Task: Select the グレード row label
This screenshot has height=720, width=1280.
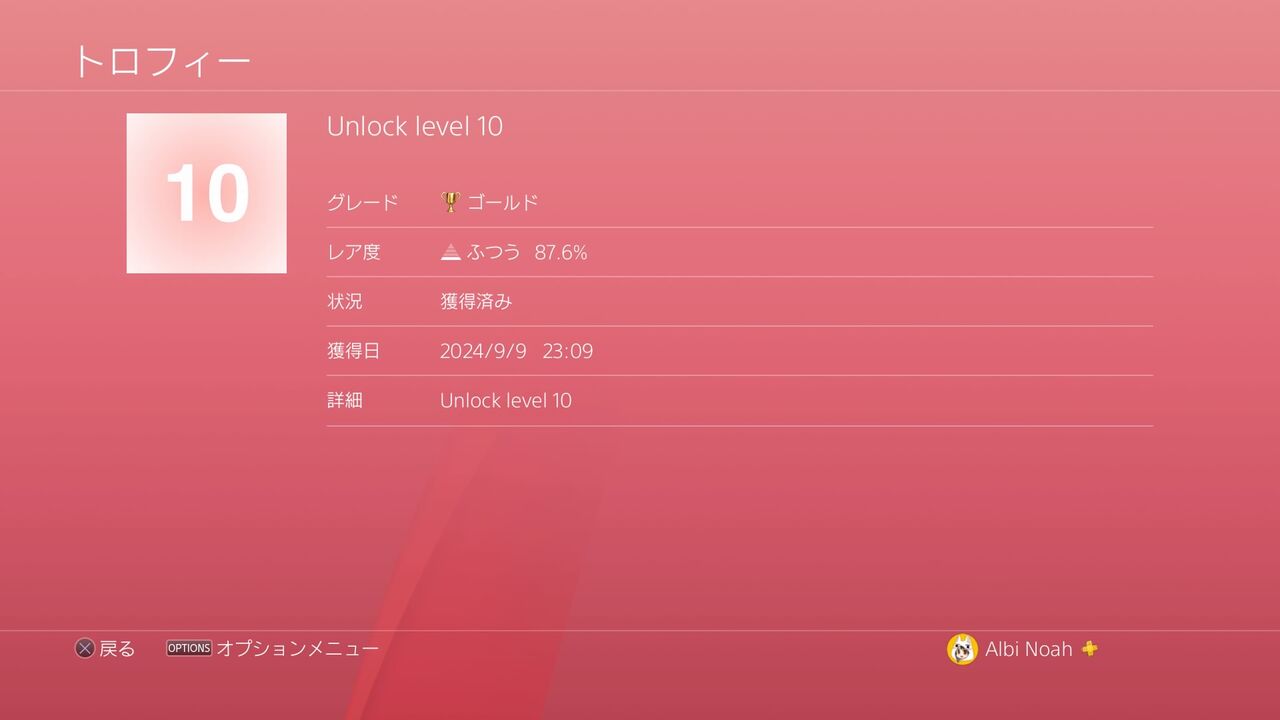Action: (x=363, y=202)
